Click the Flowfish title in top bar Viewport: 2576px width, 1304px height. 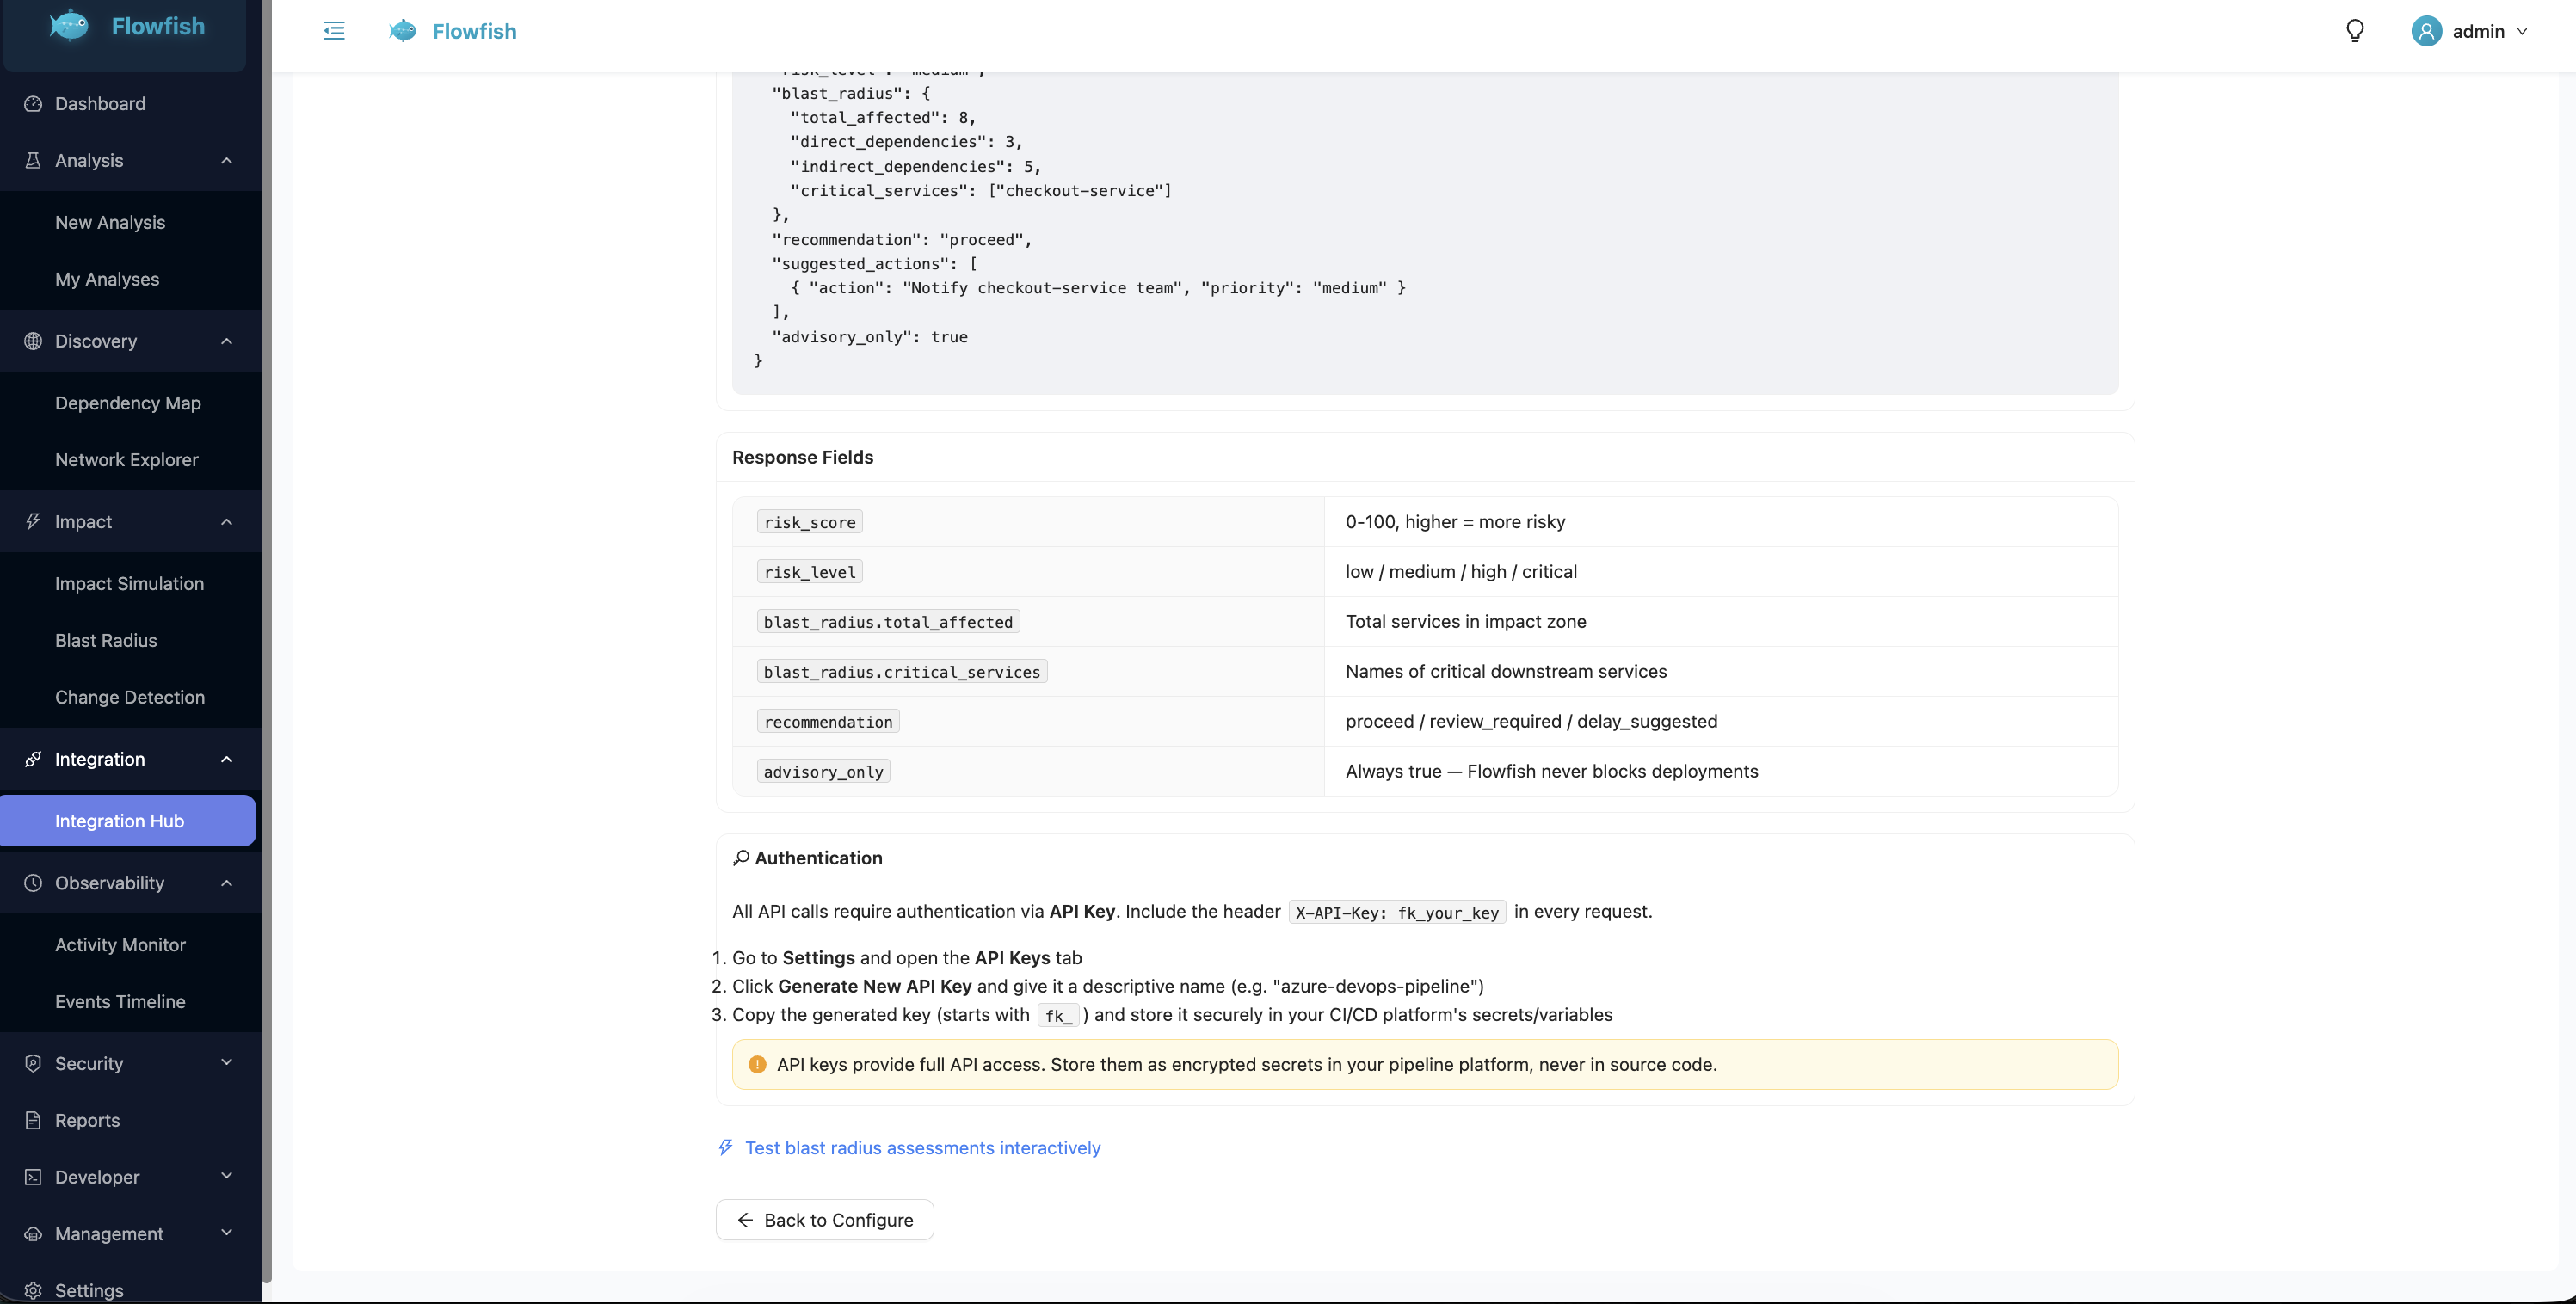474,31
